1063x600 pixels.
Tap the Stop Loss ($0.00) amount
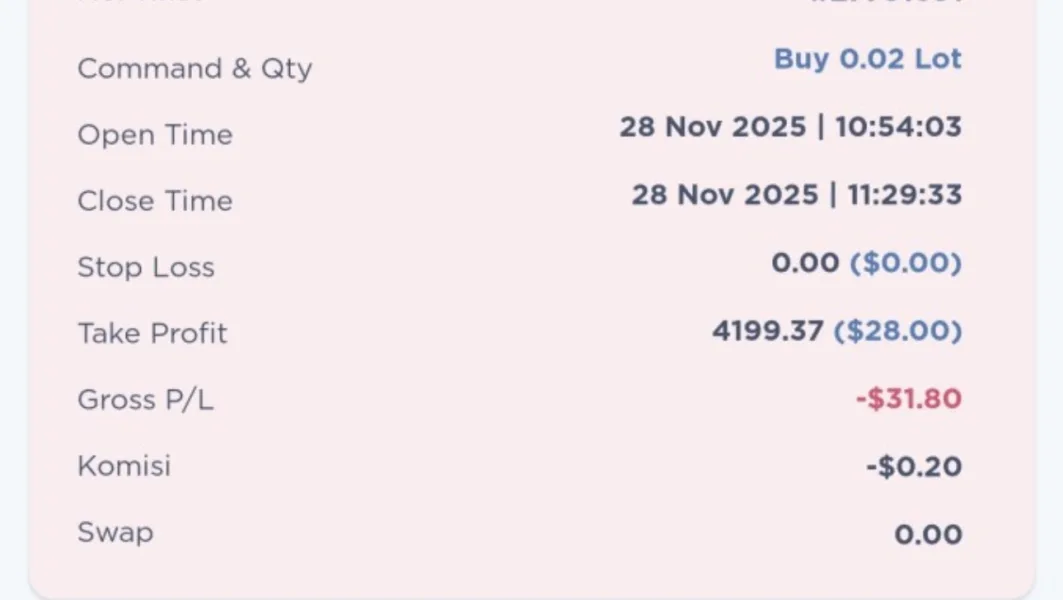click(906, 263)
